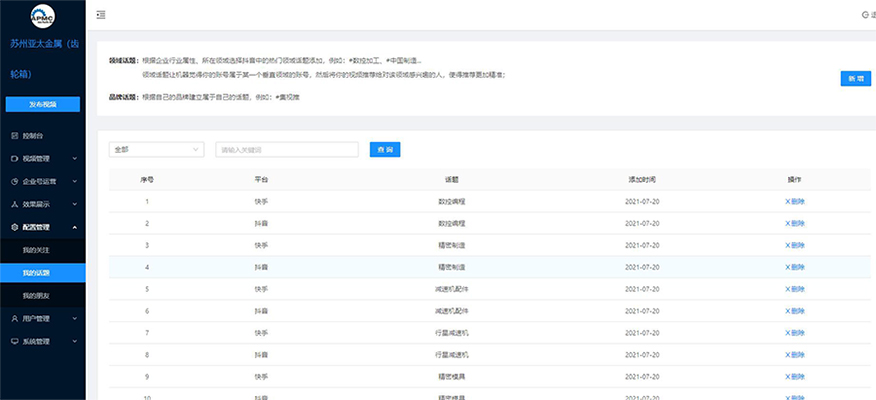
Task: Click the sidebar collapse icon in header
Action: coord(103,15)
